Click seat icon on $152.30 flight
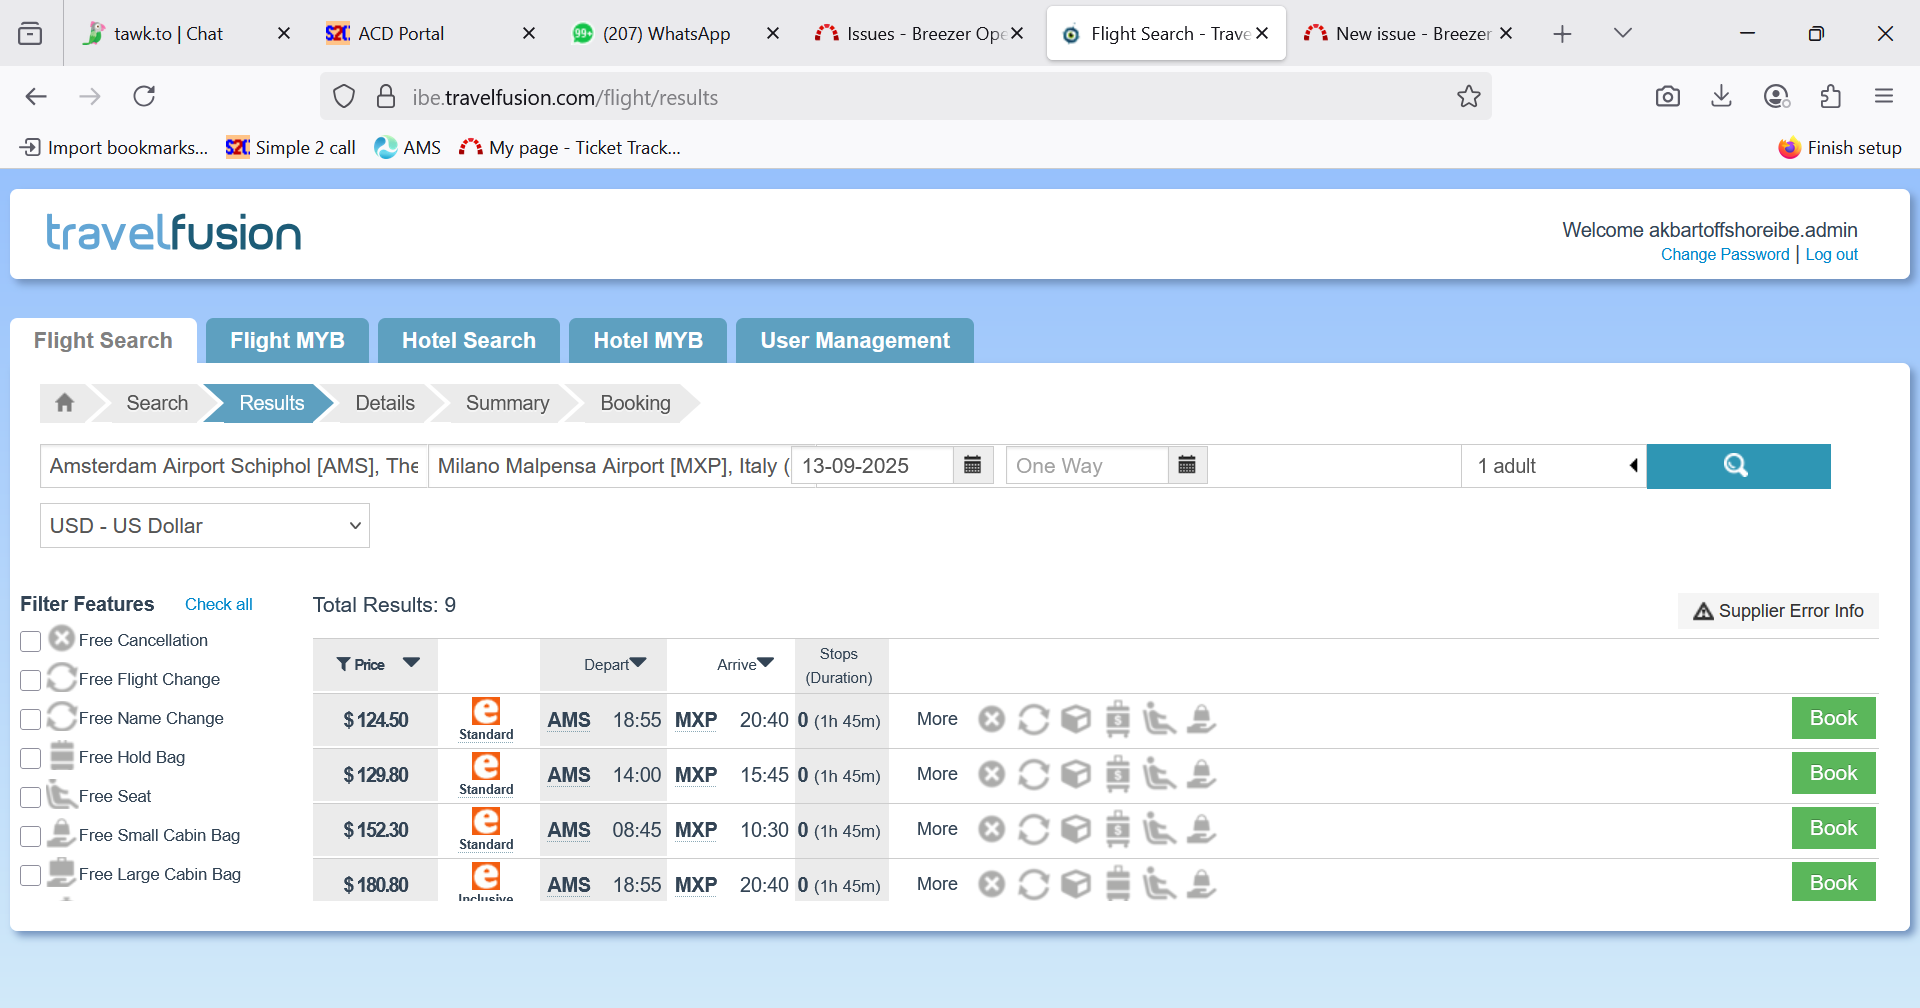 [x=1159, y=830]
